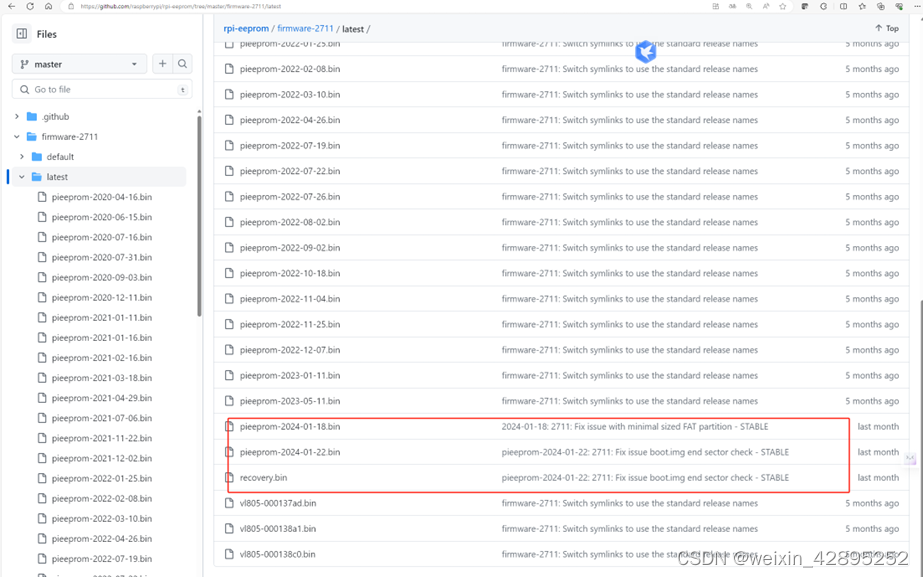Activate the read aloud icon in address bar
Screen dimensions: 923x577
766,6
